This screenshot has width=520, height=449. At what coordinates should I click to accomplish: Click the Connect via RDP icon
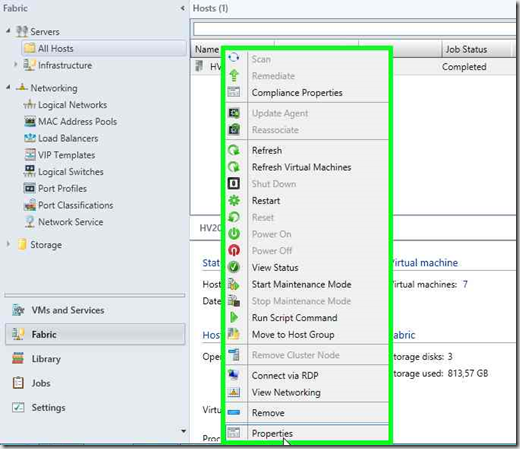(234, 375)
